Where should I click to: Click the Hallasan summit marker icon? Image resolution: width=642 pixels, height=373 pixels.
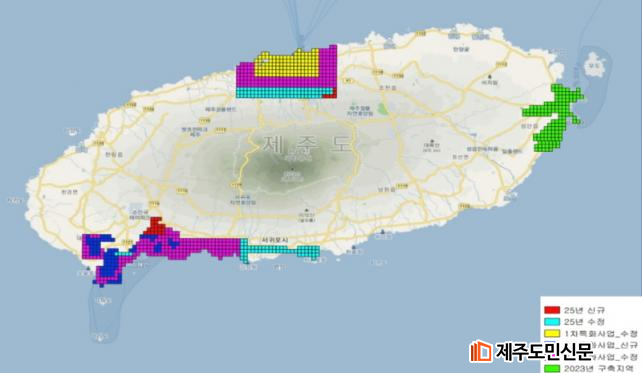(292, 169)
